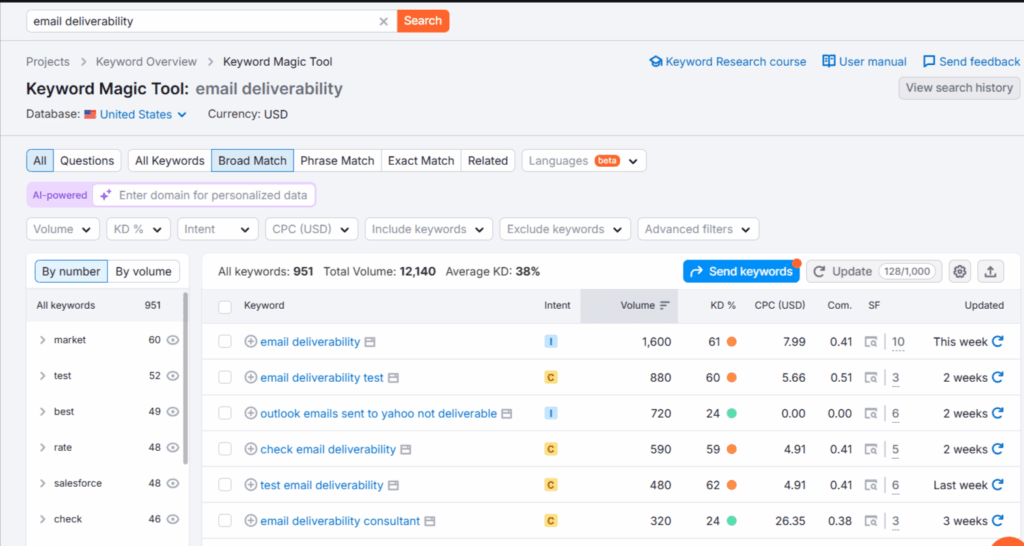Check the check email deliverability row checkbox

point(225,449)
